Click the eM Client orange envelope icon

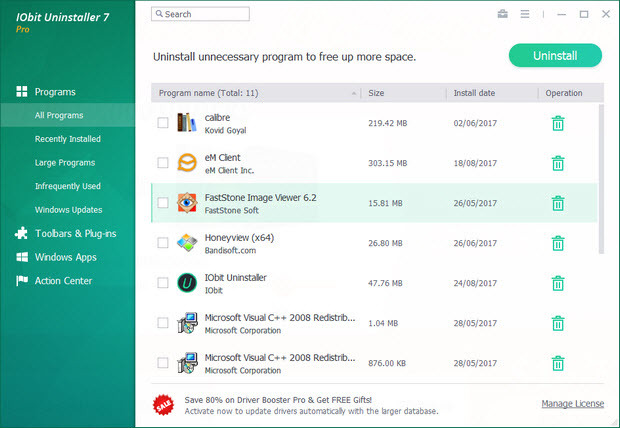tap(187, 162)
